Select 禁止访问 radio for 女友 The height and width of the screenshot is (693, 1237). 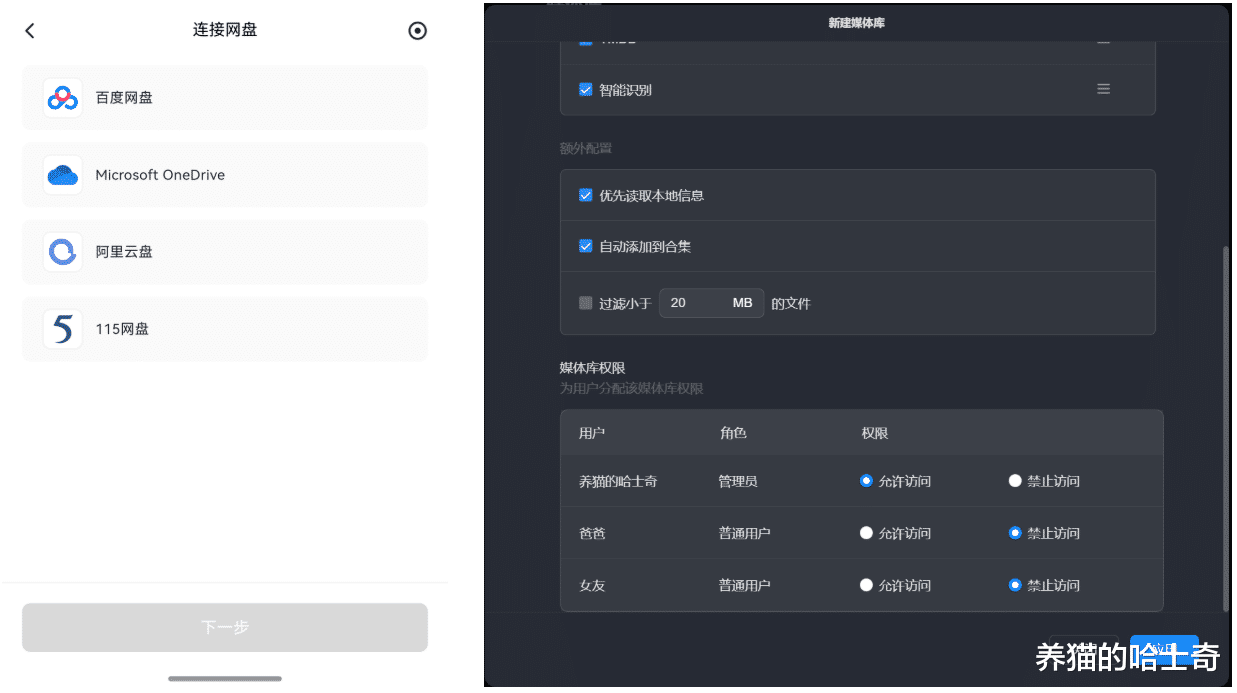pyautogui.click(x=1015, y=585)
